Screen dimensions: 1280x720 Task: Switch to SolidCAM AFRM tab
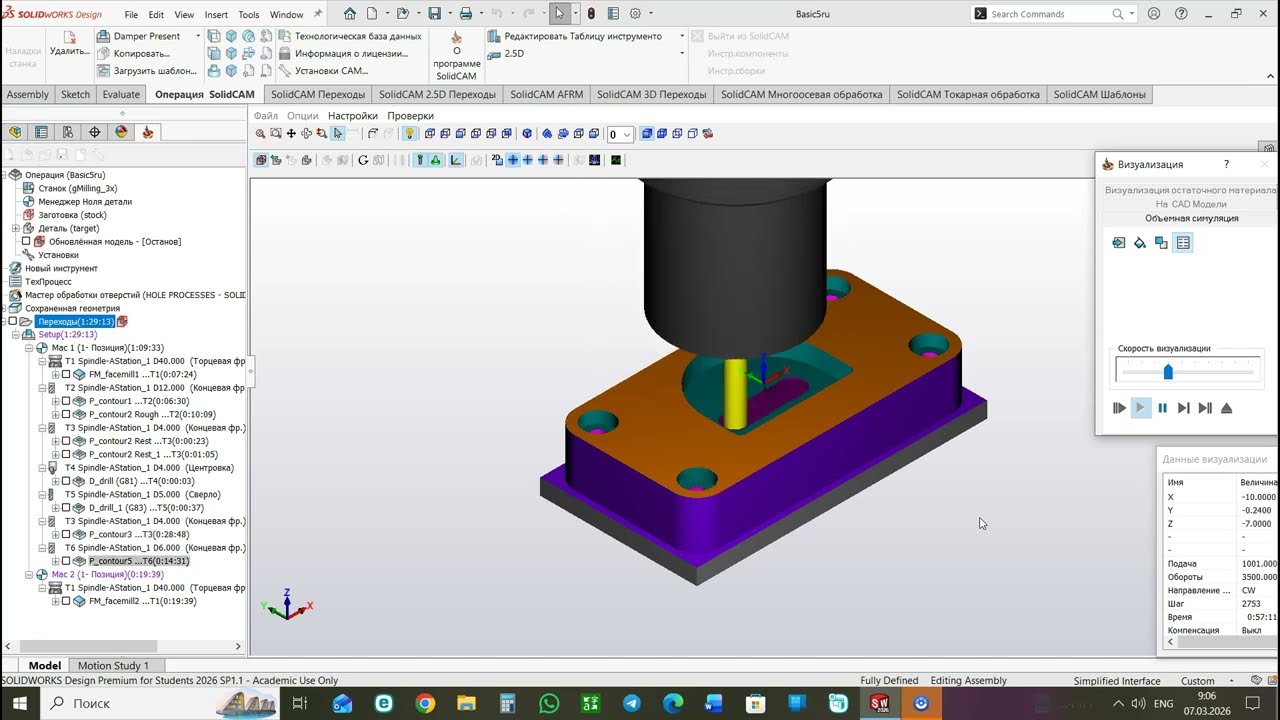(x=546, y=94)
